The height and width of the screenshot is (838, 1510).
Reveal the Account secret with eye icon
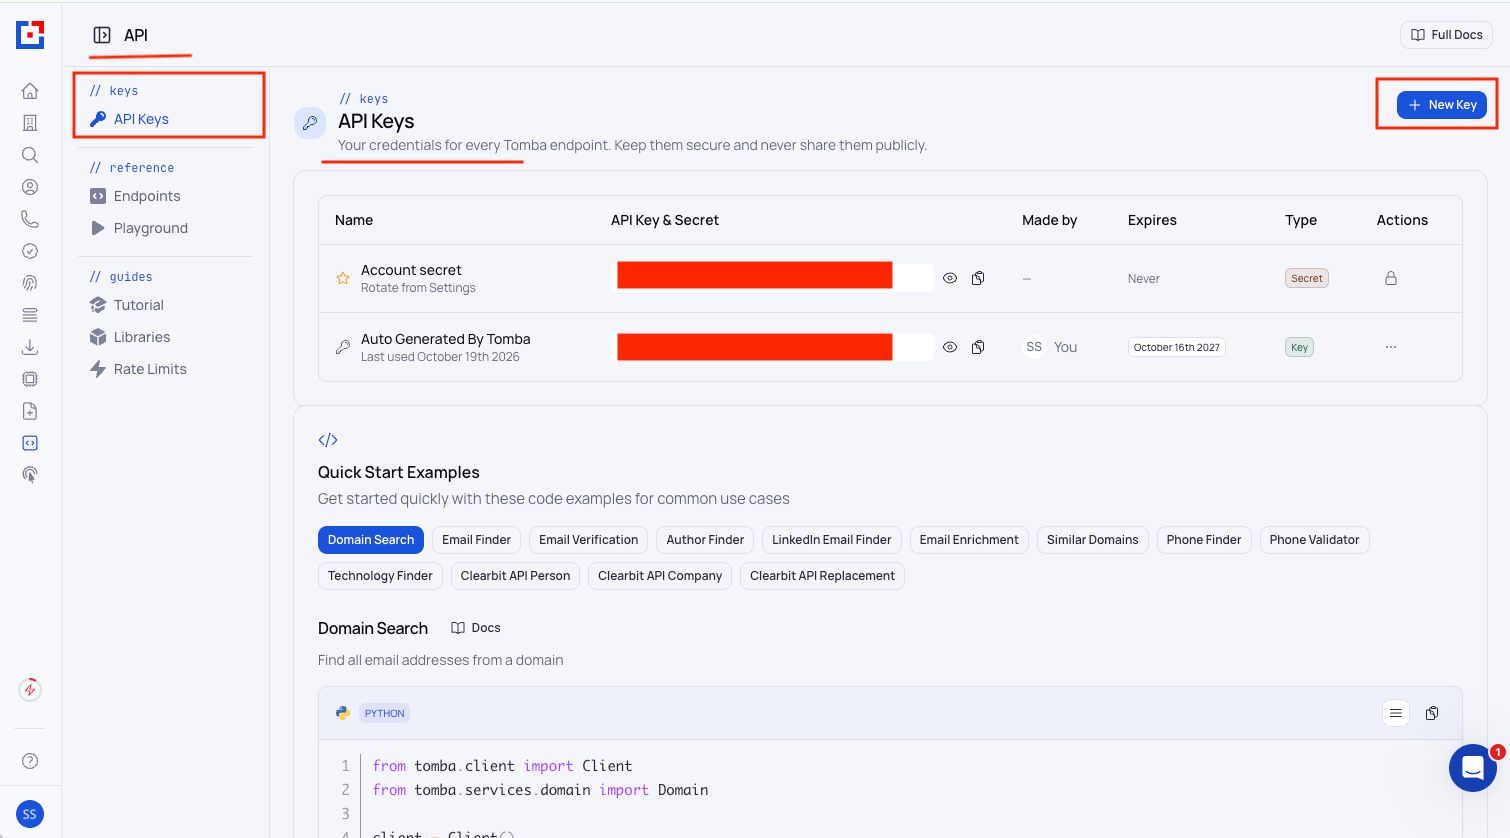pyautogui.click(x=950, y=278)
